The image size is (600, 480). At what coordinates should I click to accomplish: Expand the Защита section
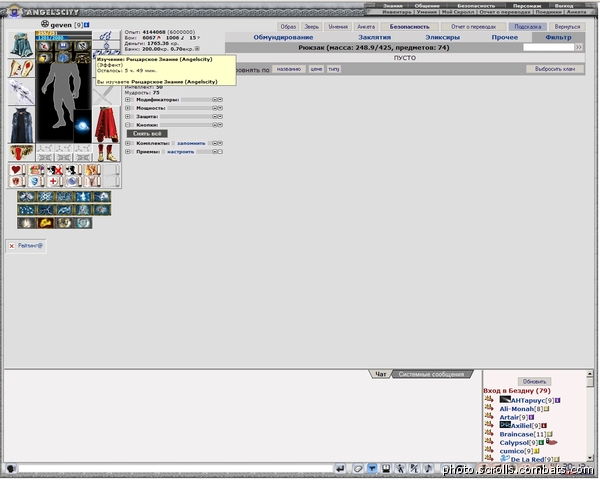(128, 116)
